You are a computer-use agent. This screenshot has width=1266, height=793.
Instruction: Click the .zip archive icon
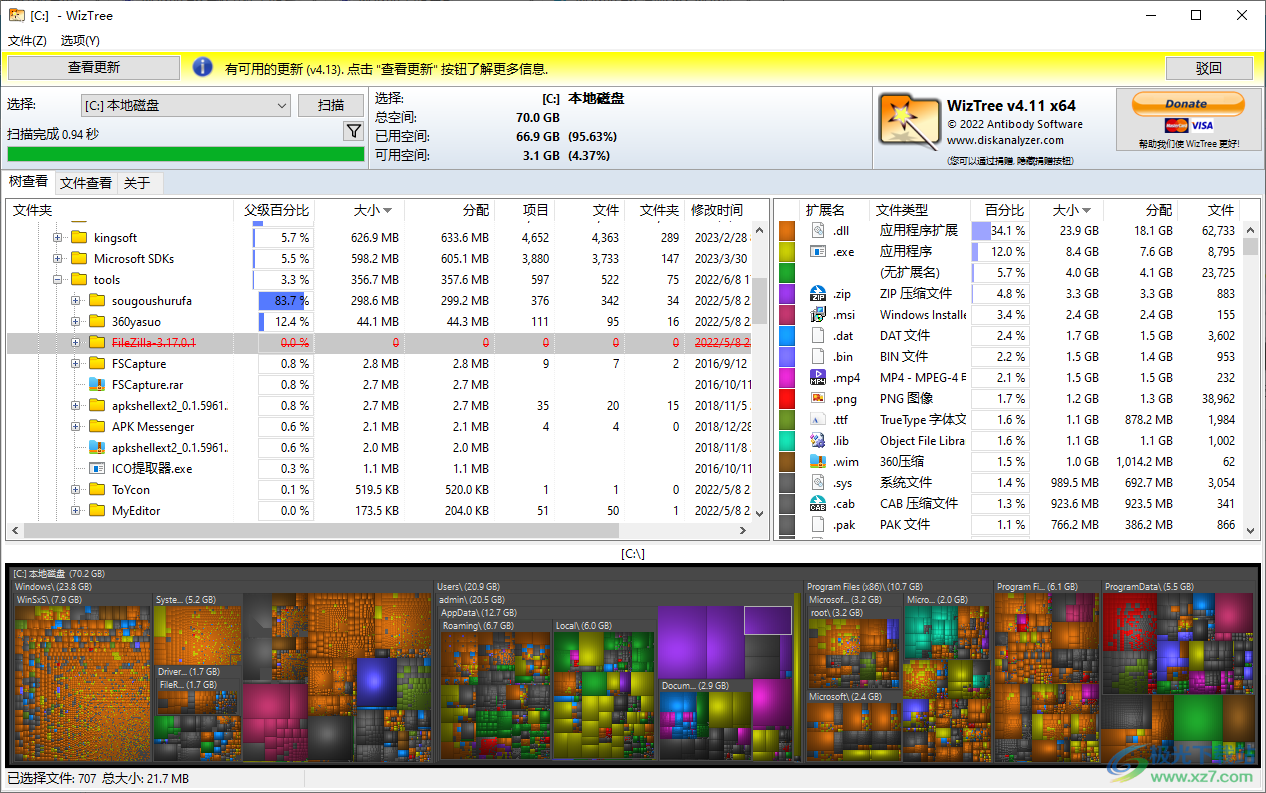click(817, 293)
